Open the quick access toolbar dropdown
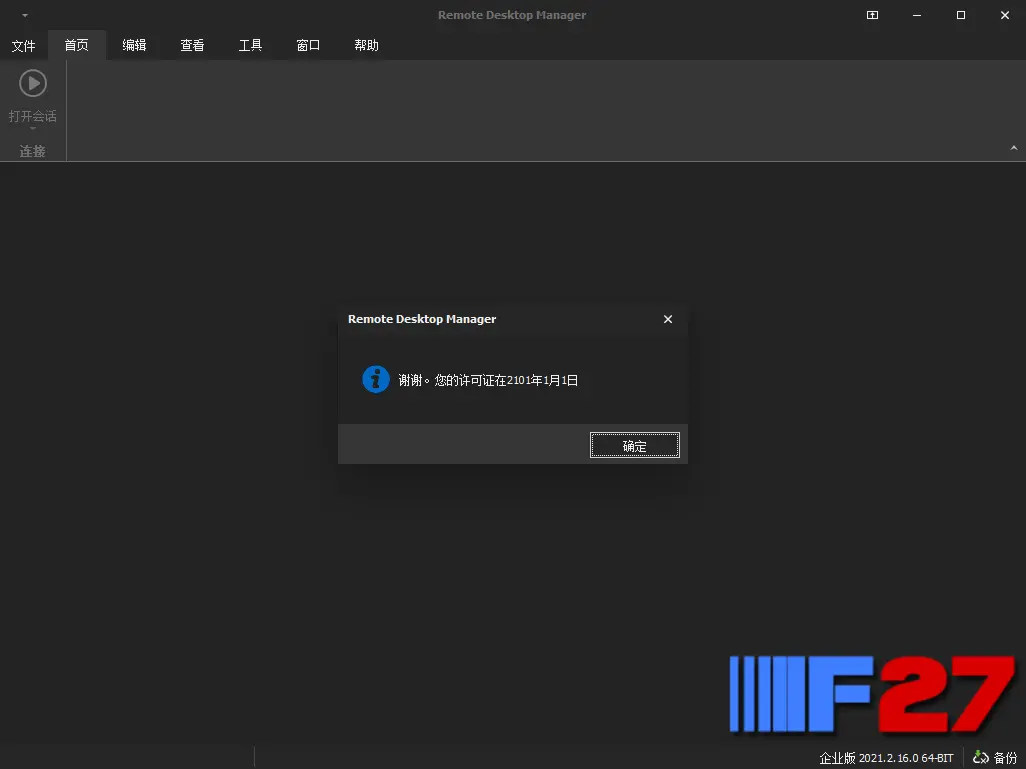Screen dimensions: 1026x769 pyautogui.click(x=25, y=15)
